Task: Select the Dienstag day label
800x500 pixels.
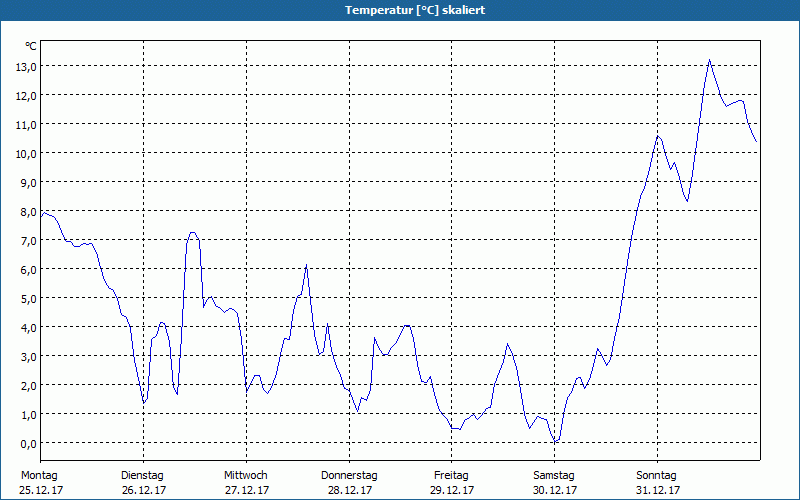Action: (x=142, y=476)
